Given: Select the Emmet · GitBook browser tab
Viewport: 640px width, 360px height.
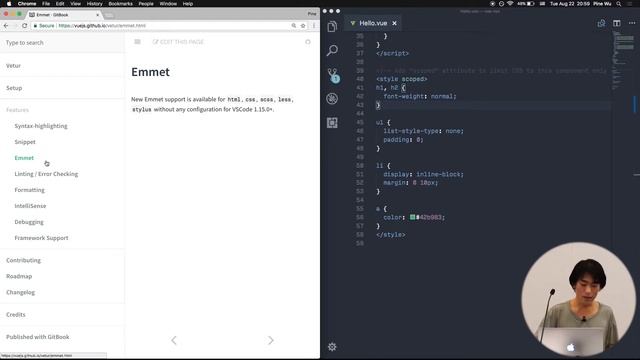Looking at the screenshot, I should tap(63, 15).
